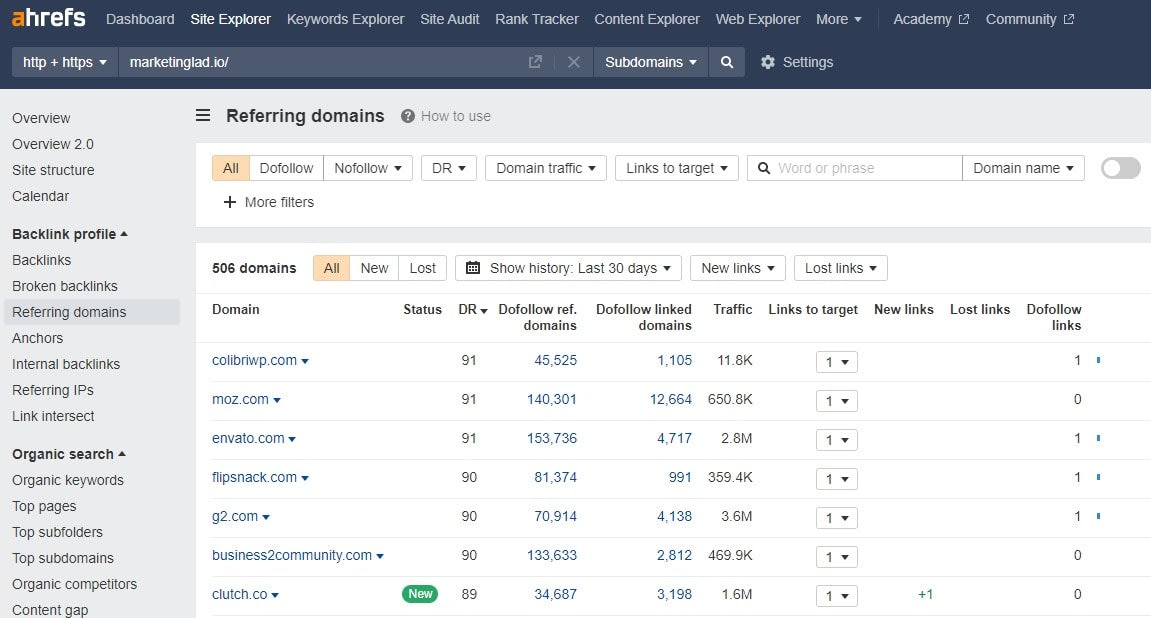Click the ahrefs logo
Screen dimensions: 1151x618
(48, 18)
